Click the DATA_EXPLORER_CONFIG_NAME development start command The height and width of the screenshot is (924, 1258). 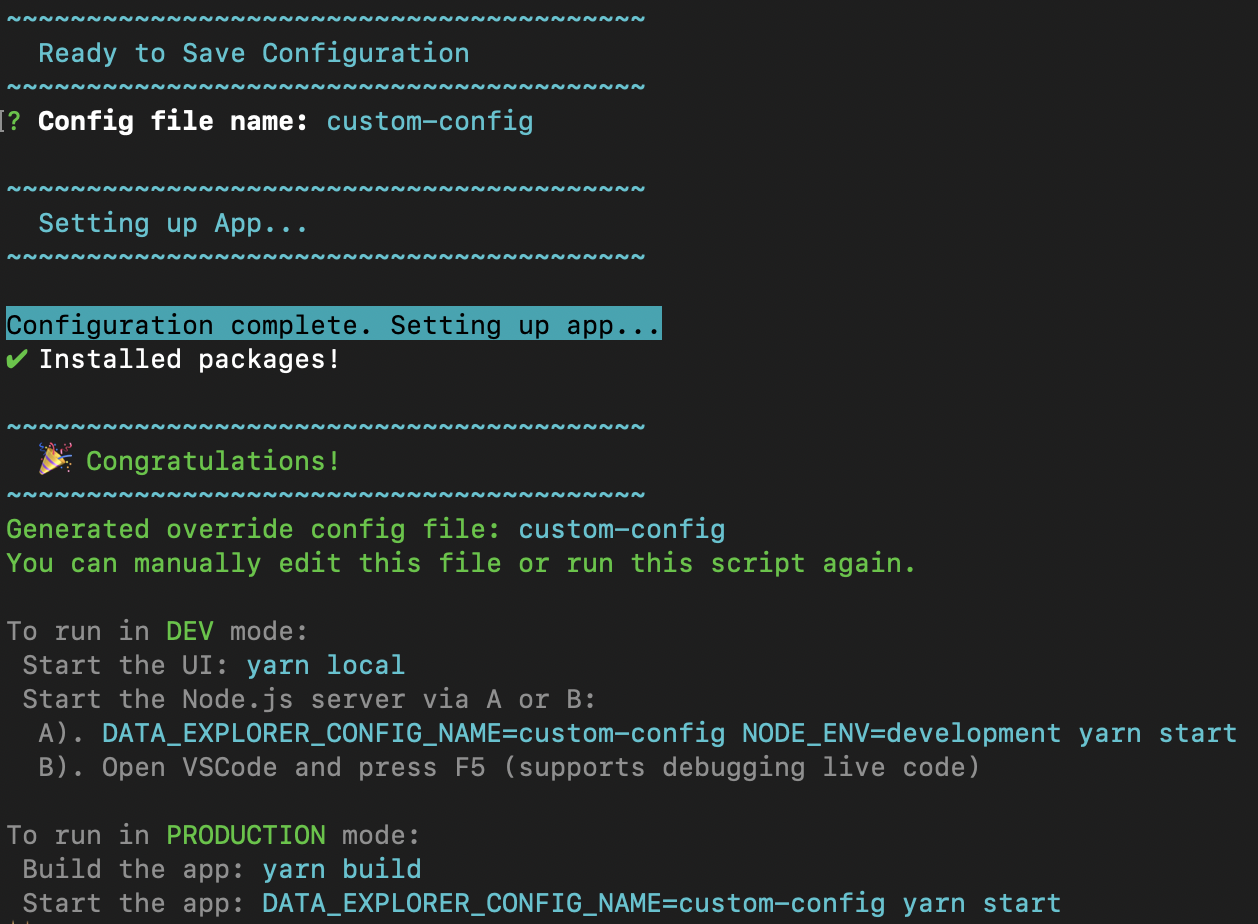(670, 733)
